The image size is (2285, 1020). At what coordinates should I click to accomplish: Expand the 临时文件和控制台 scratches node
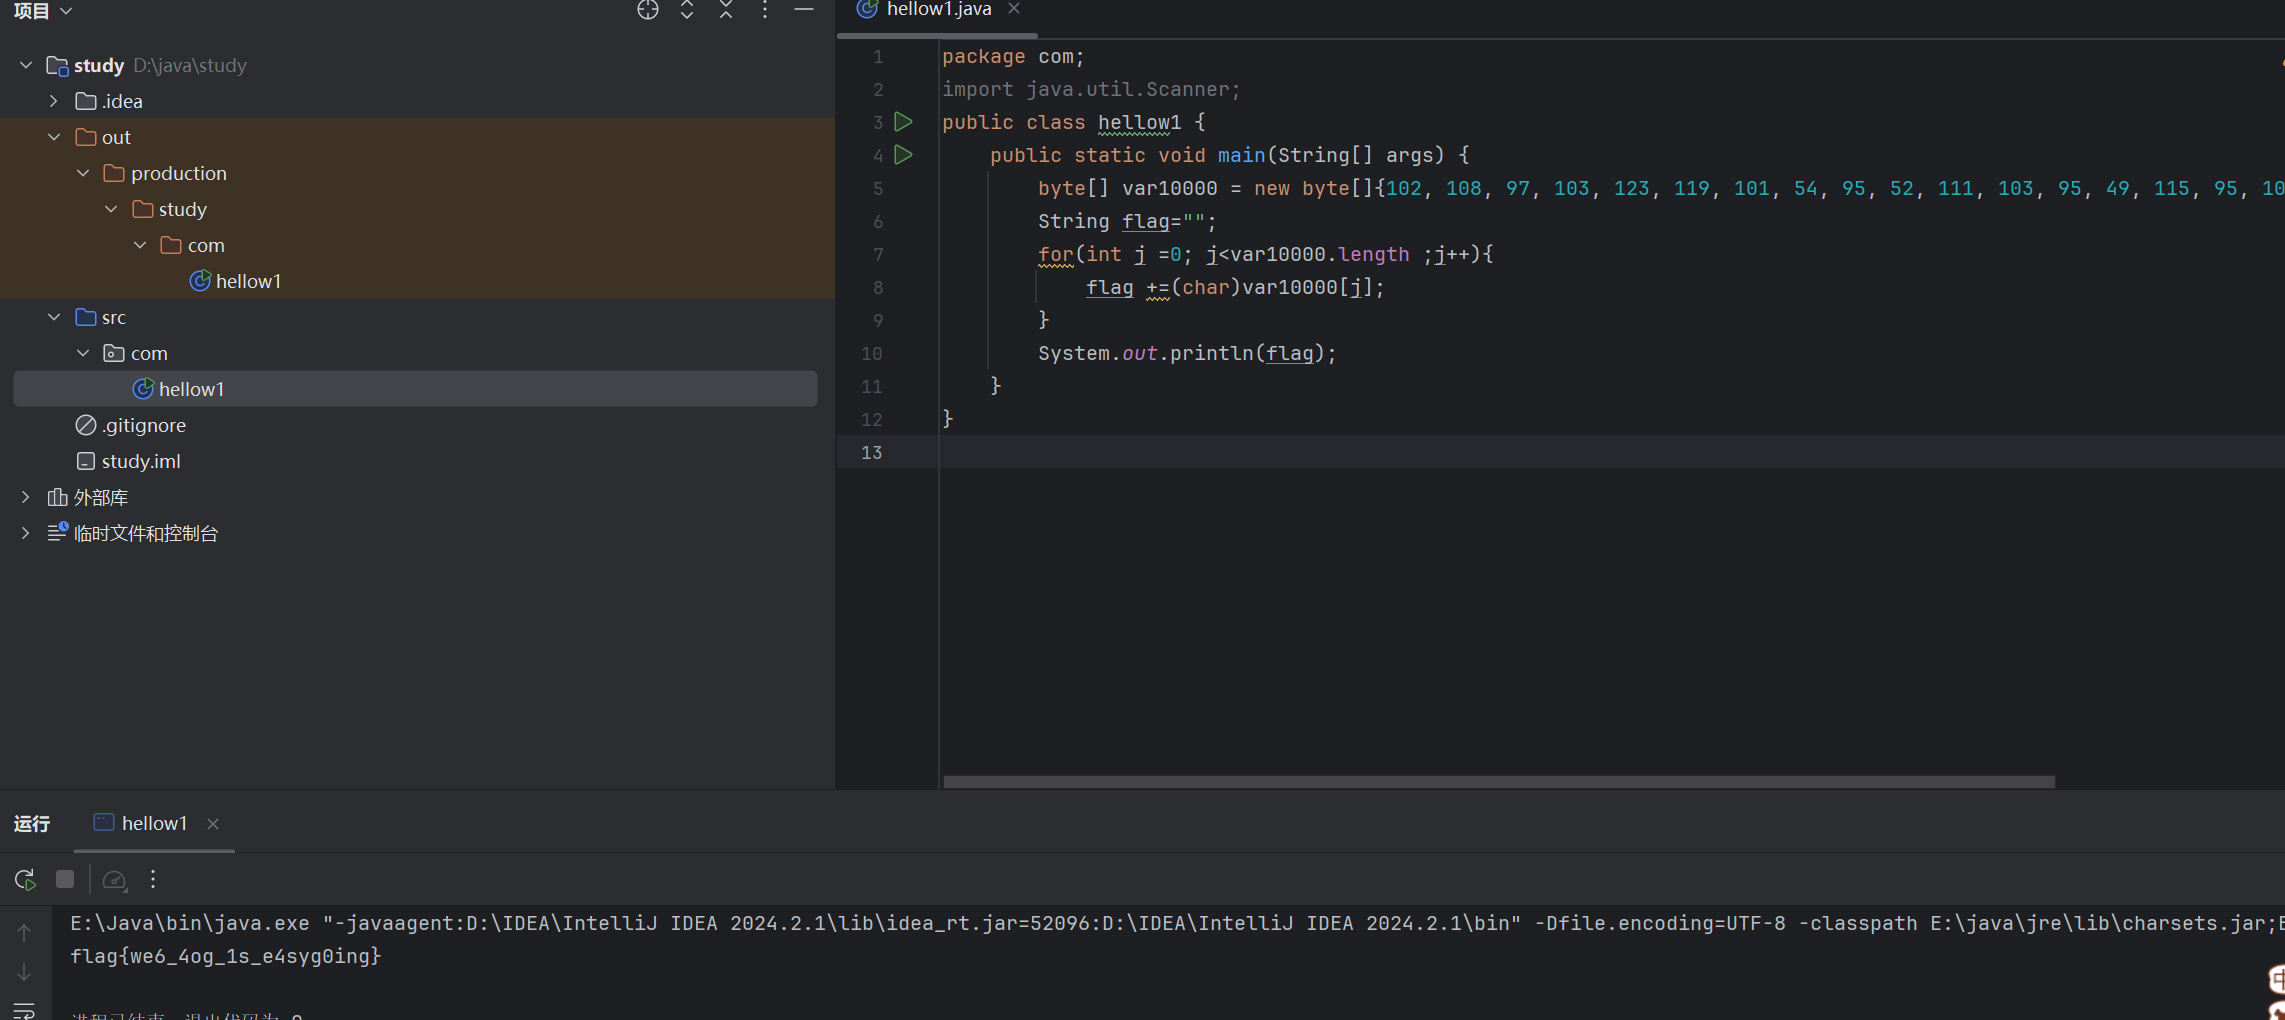(26, 533)
